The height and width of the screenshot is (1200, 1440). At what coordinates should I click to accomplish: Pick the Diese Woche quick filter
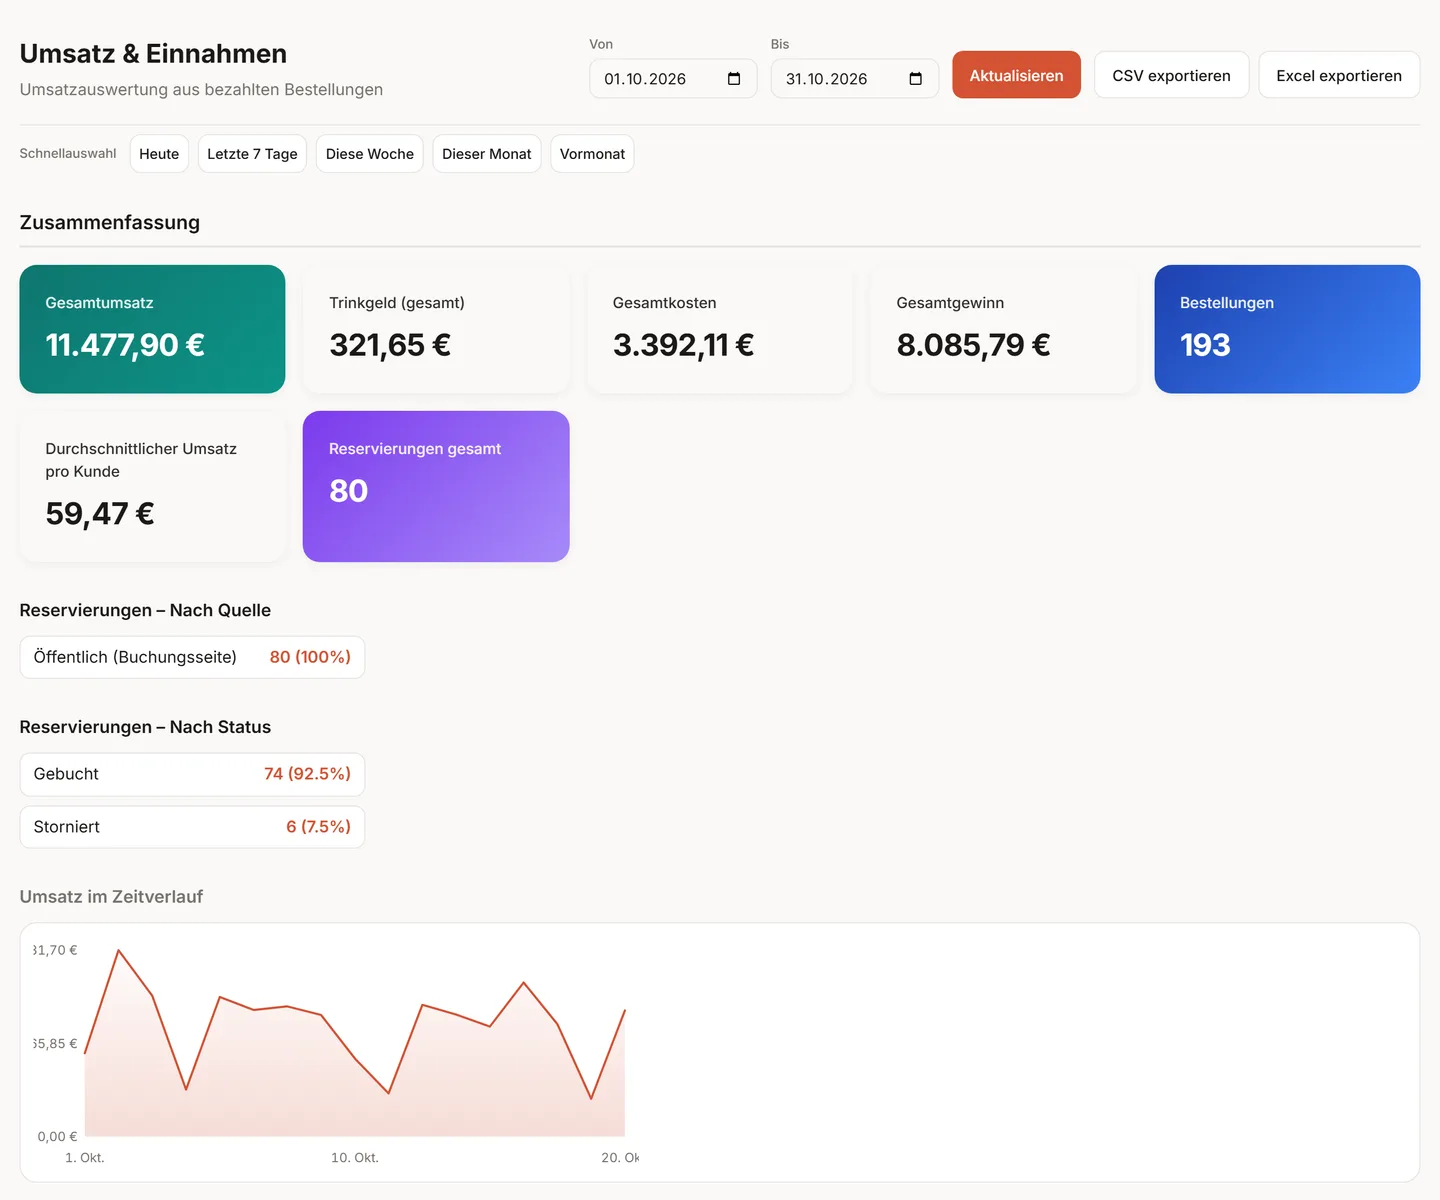tap(370, 154)
